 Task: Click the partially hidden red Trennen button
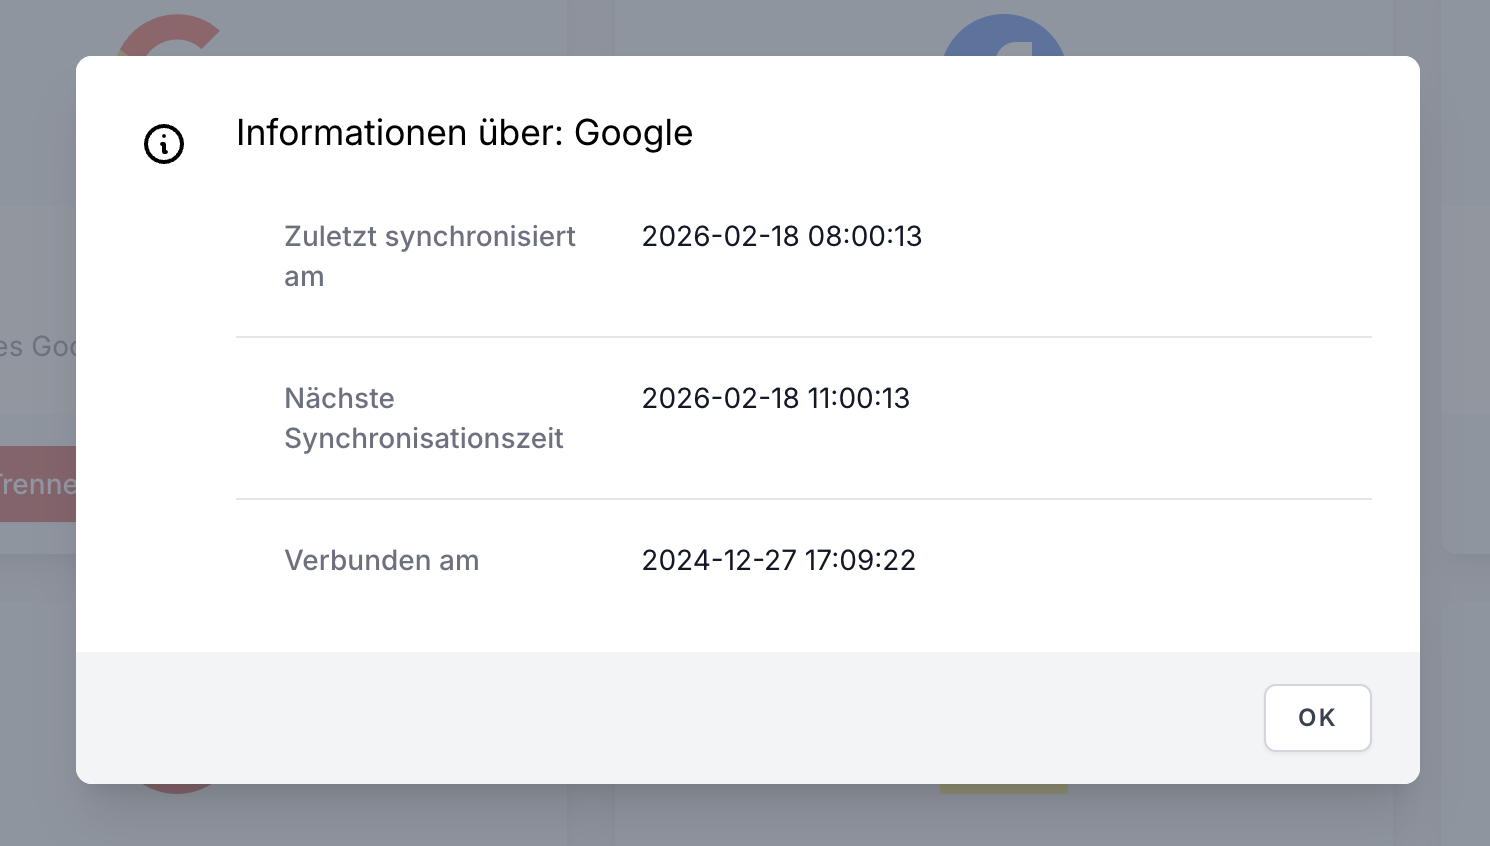(37, 484)
